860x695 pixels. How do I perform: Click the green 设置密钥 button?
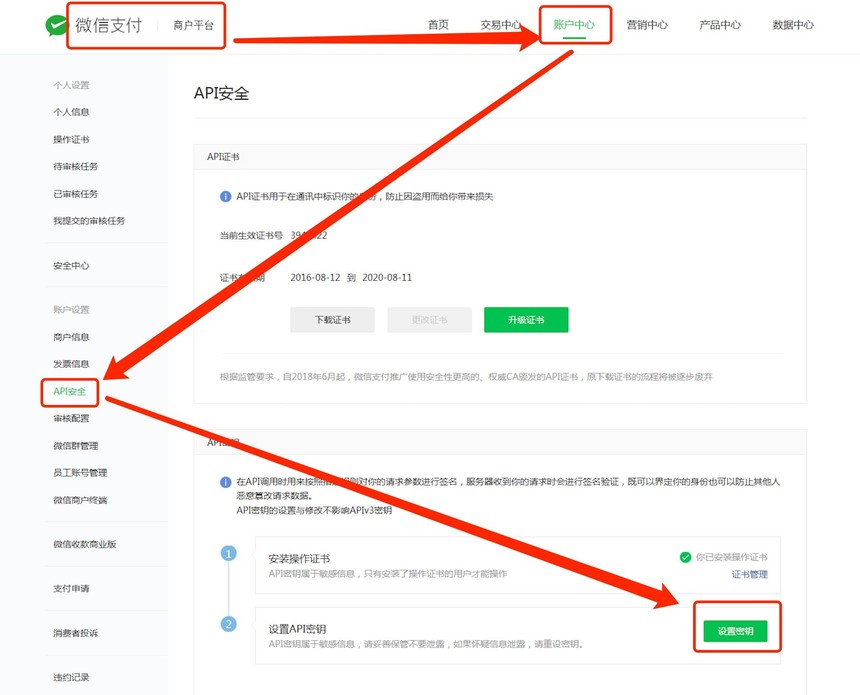735,631
